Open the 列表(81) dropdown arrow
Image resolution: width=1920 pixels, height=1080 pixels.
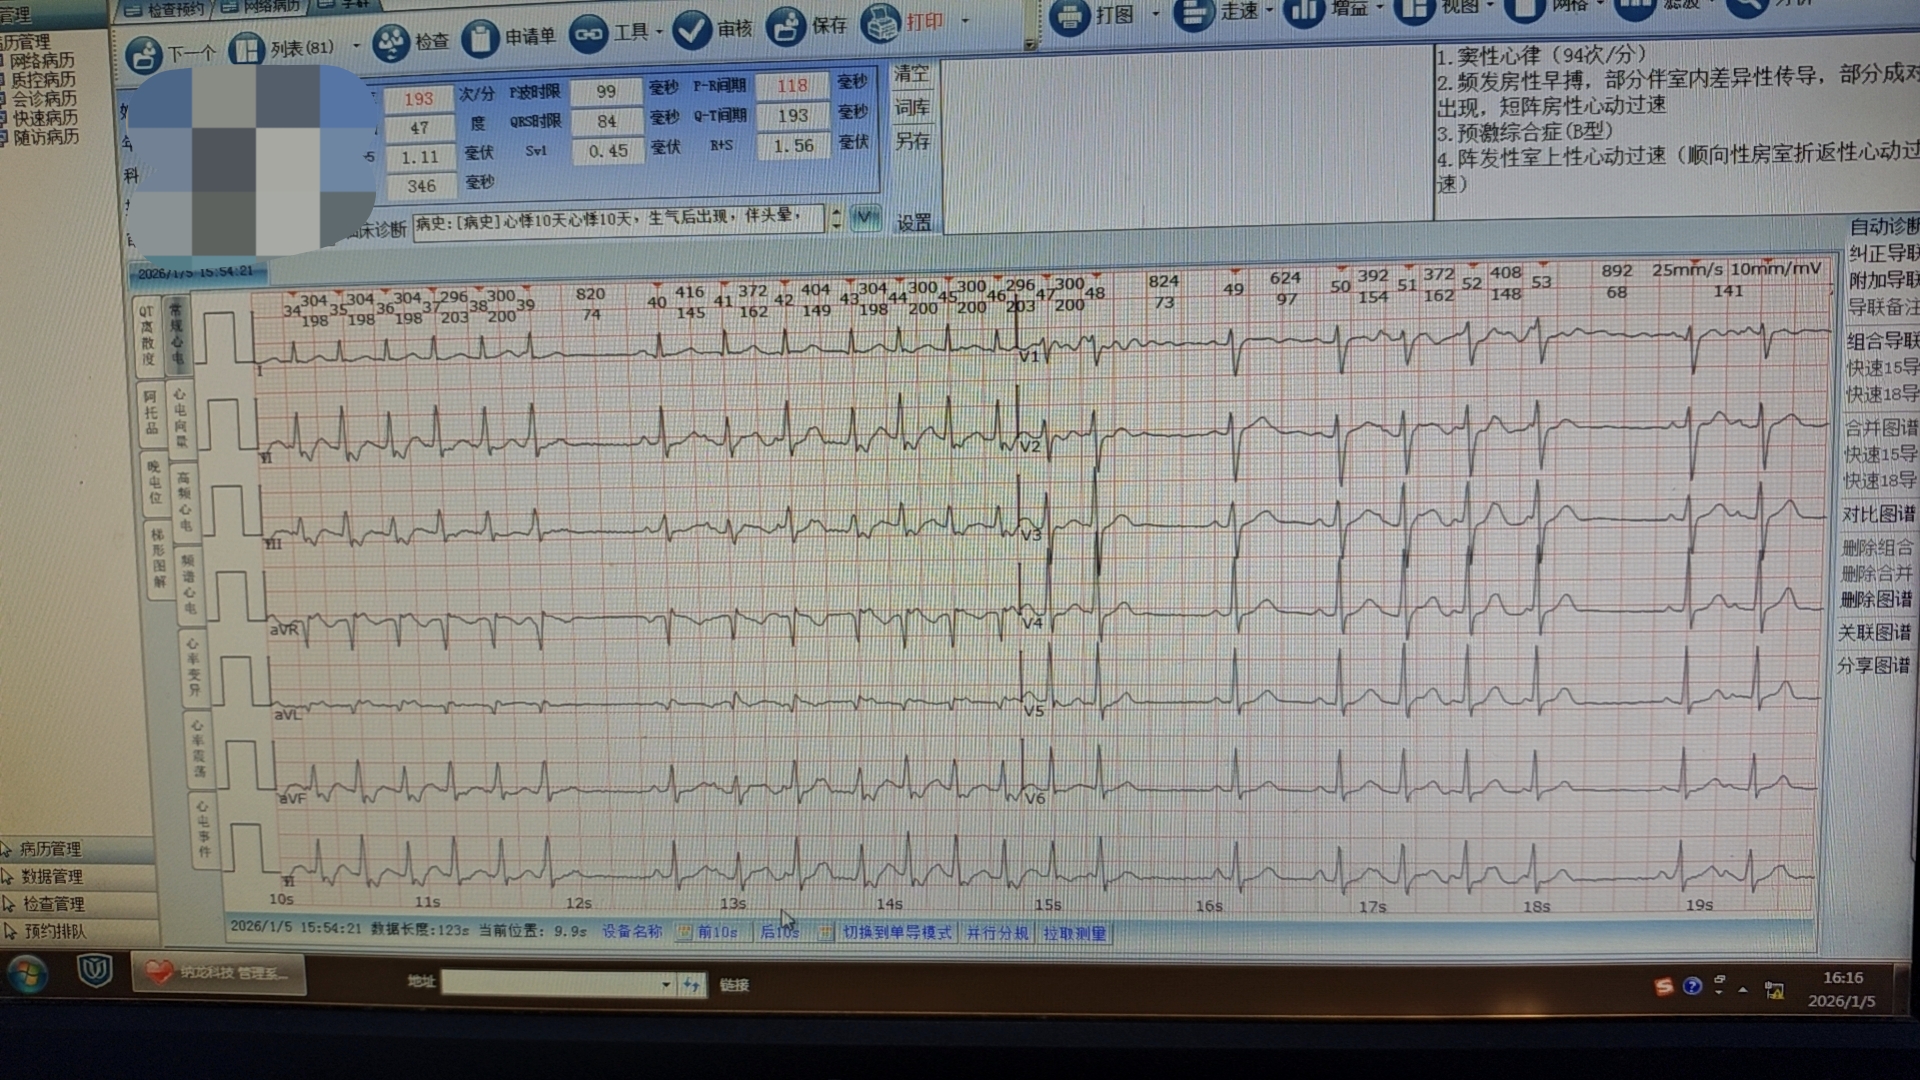(x=356, y=46)
